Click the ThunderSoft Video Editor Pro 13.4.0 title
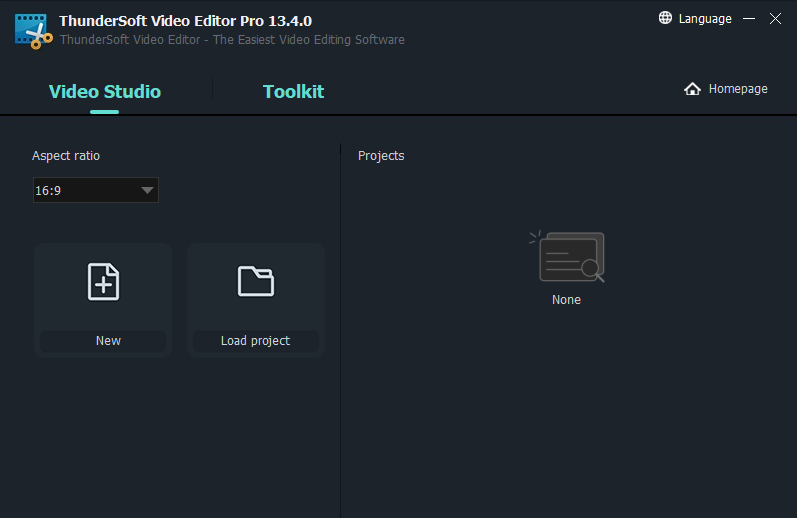The width and height of the screenshot is (797, 518). [186, 21]
